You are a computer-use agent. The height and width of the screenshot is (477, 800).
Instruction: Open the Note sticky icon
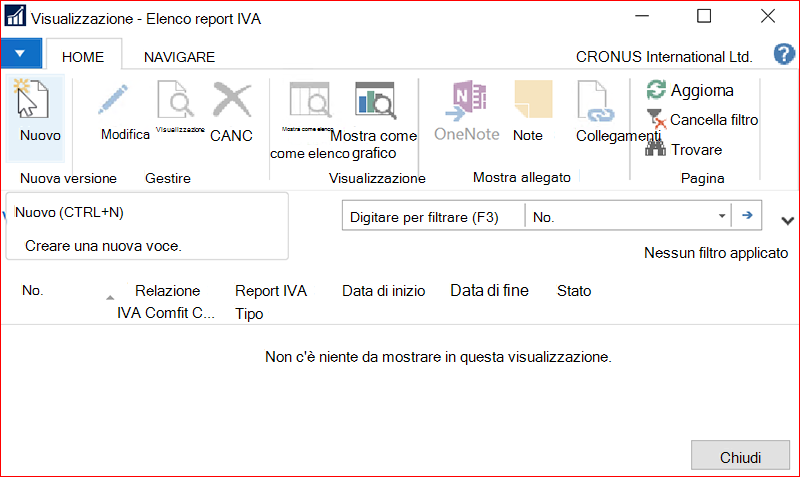(533, 99)
